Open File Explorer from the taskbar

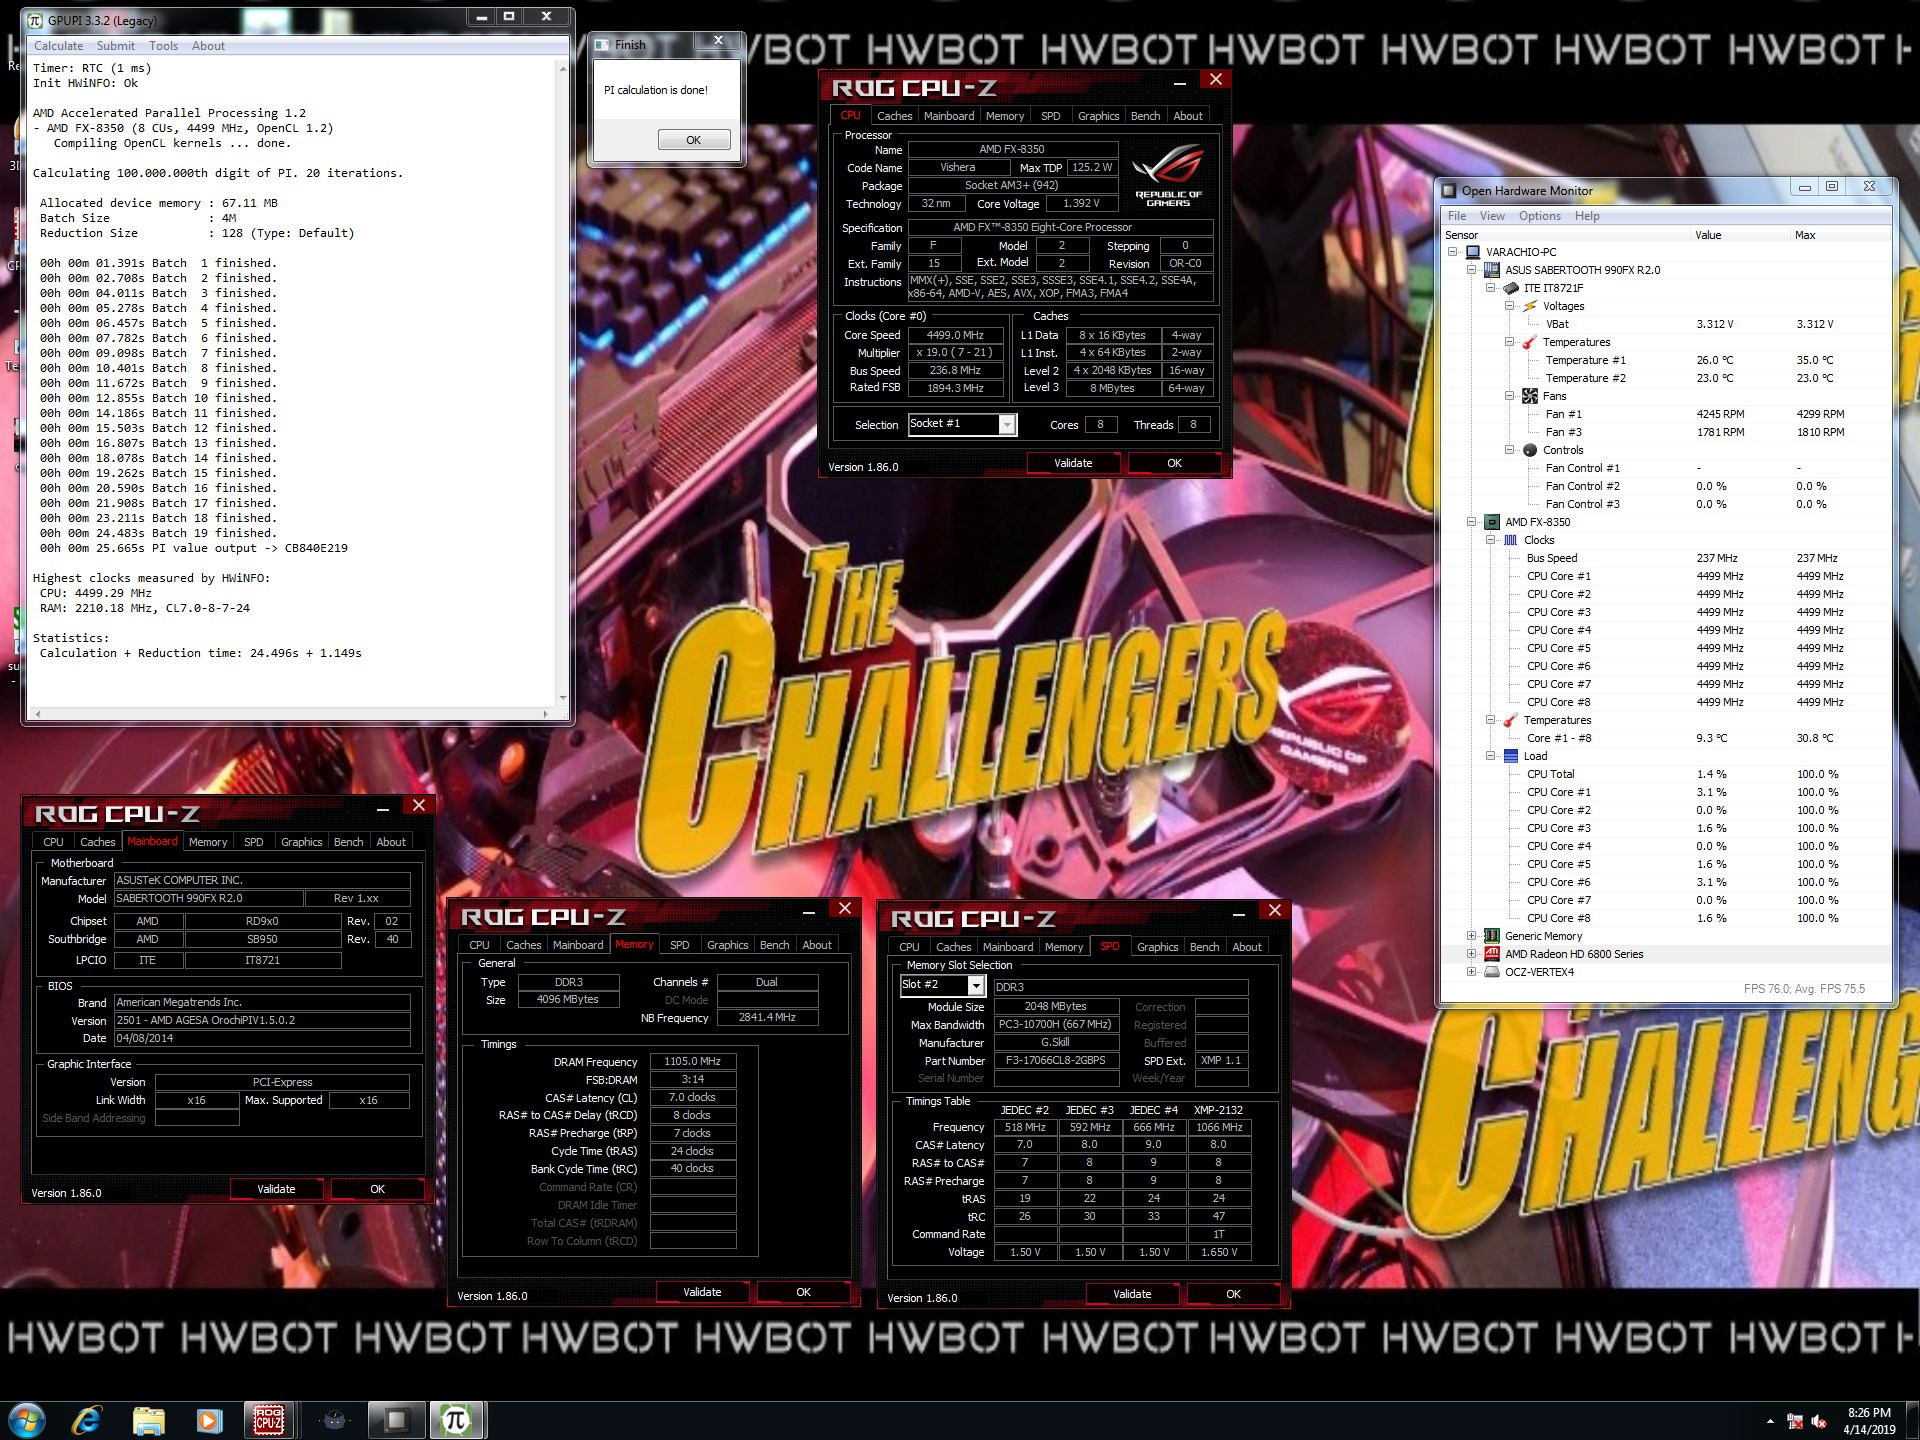[148, 1420]
